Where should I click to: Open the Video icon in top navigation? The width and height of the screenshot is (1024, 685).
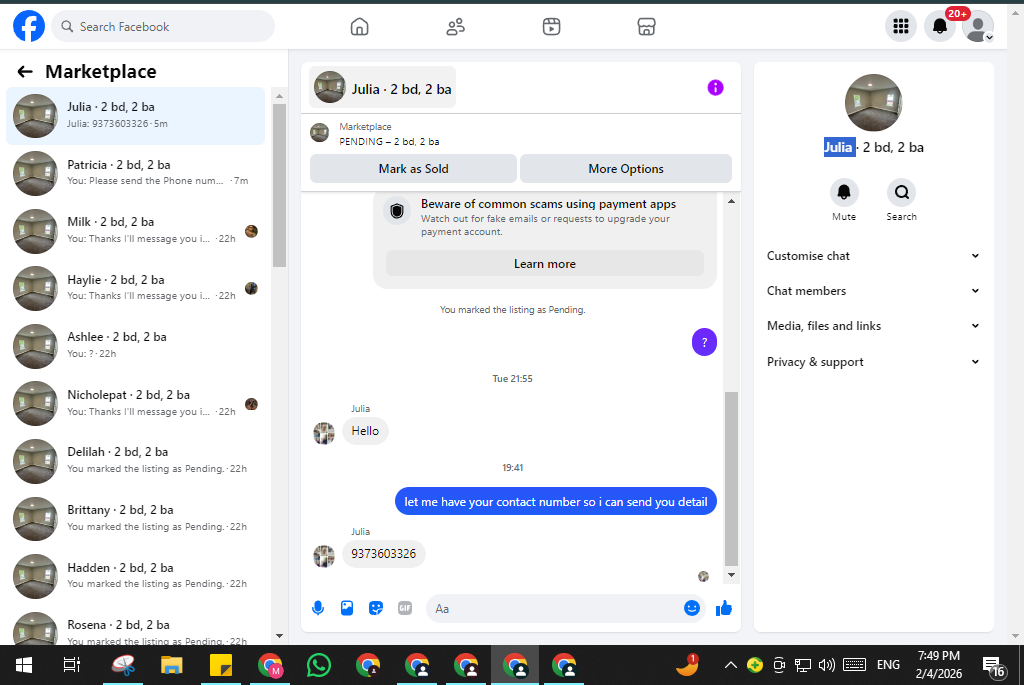551,27
